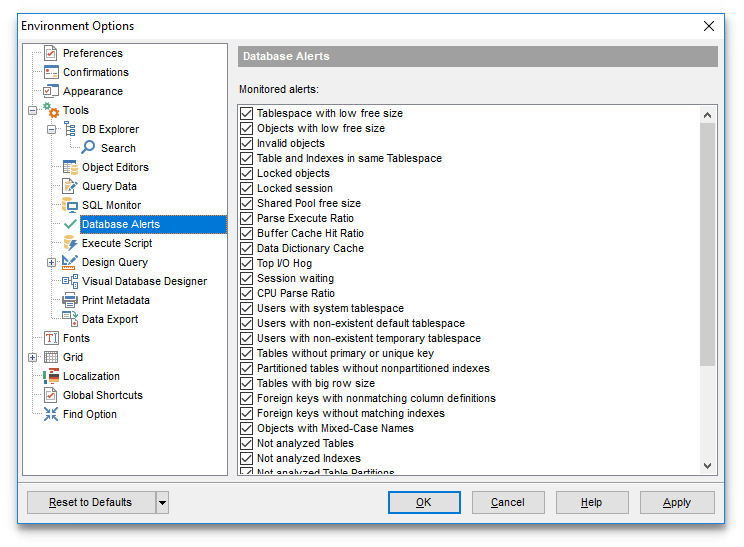
Task: Expand the Grid tree node
Action: click(33, 357)
